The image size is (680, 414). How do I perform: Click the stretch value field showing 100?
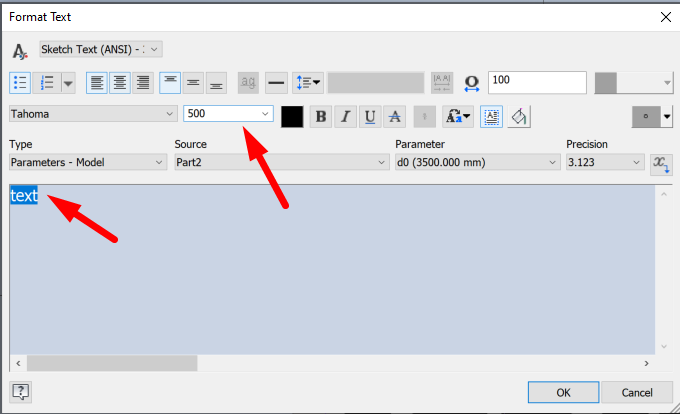[537, 82]
